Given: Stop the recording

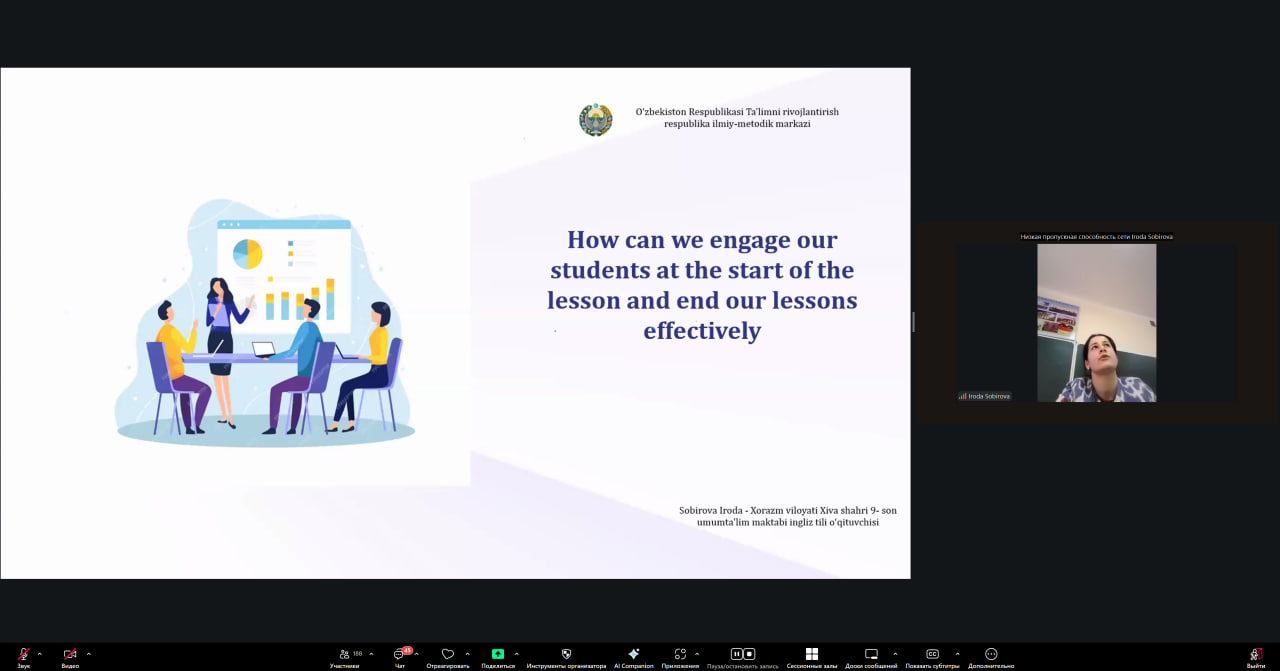Looking at the screenshot, I should tap(749, 654).
